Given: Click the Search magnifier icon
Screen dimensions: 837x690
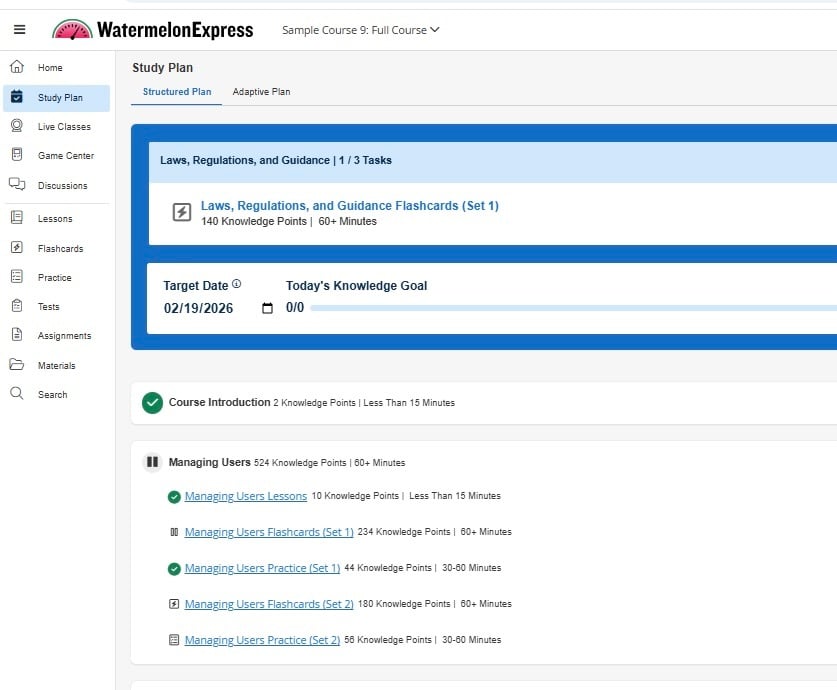Looking at the screenshot, I should coord(17,394).
